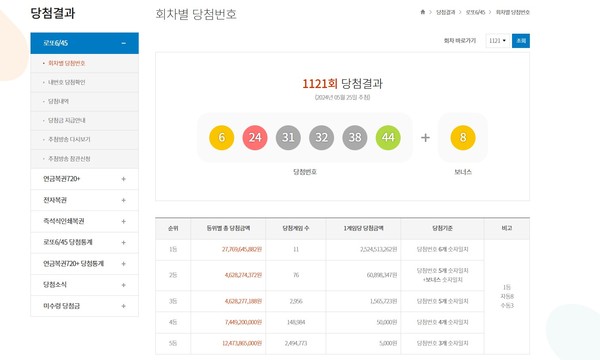Expand the 당첨소식 sidebar menu
The image size is (600, 360).
pyautogui.click(x=124, y=285)
